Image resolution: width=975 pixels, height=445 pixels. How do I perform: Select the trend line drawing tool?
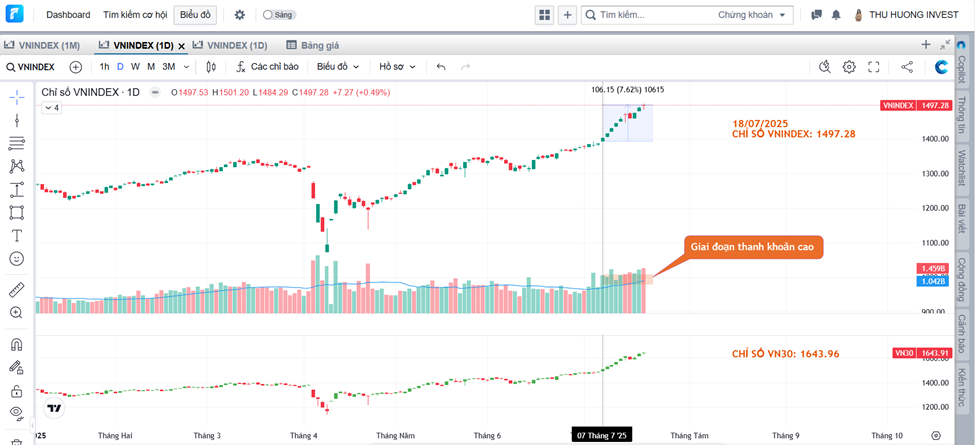pyautogui.click(x=17, y=121)
